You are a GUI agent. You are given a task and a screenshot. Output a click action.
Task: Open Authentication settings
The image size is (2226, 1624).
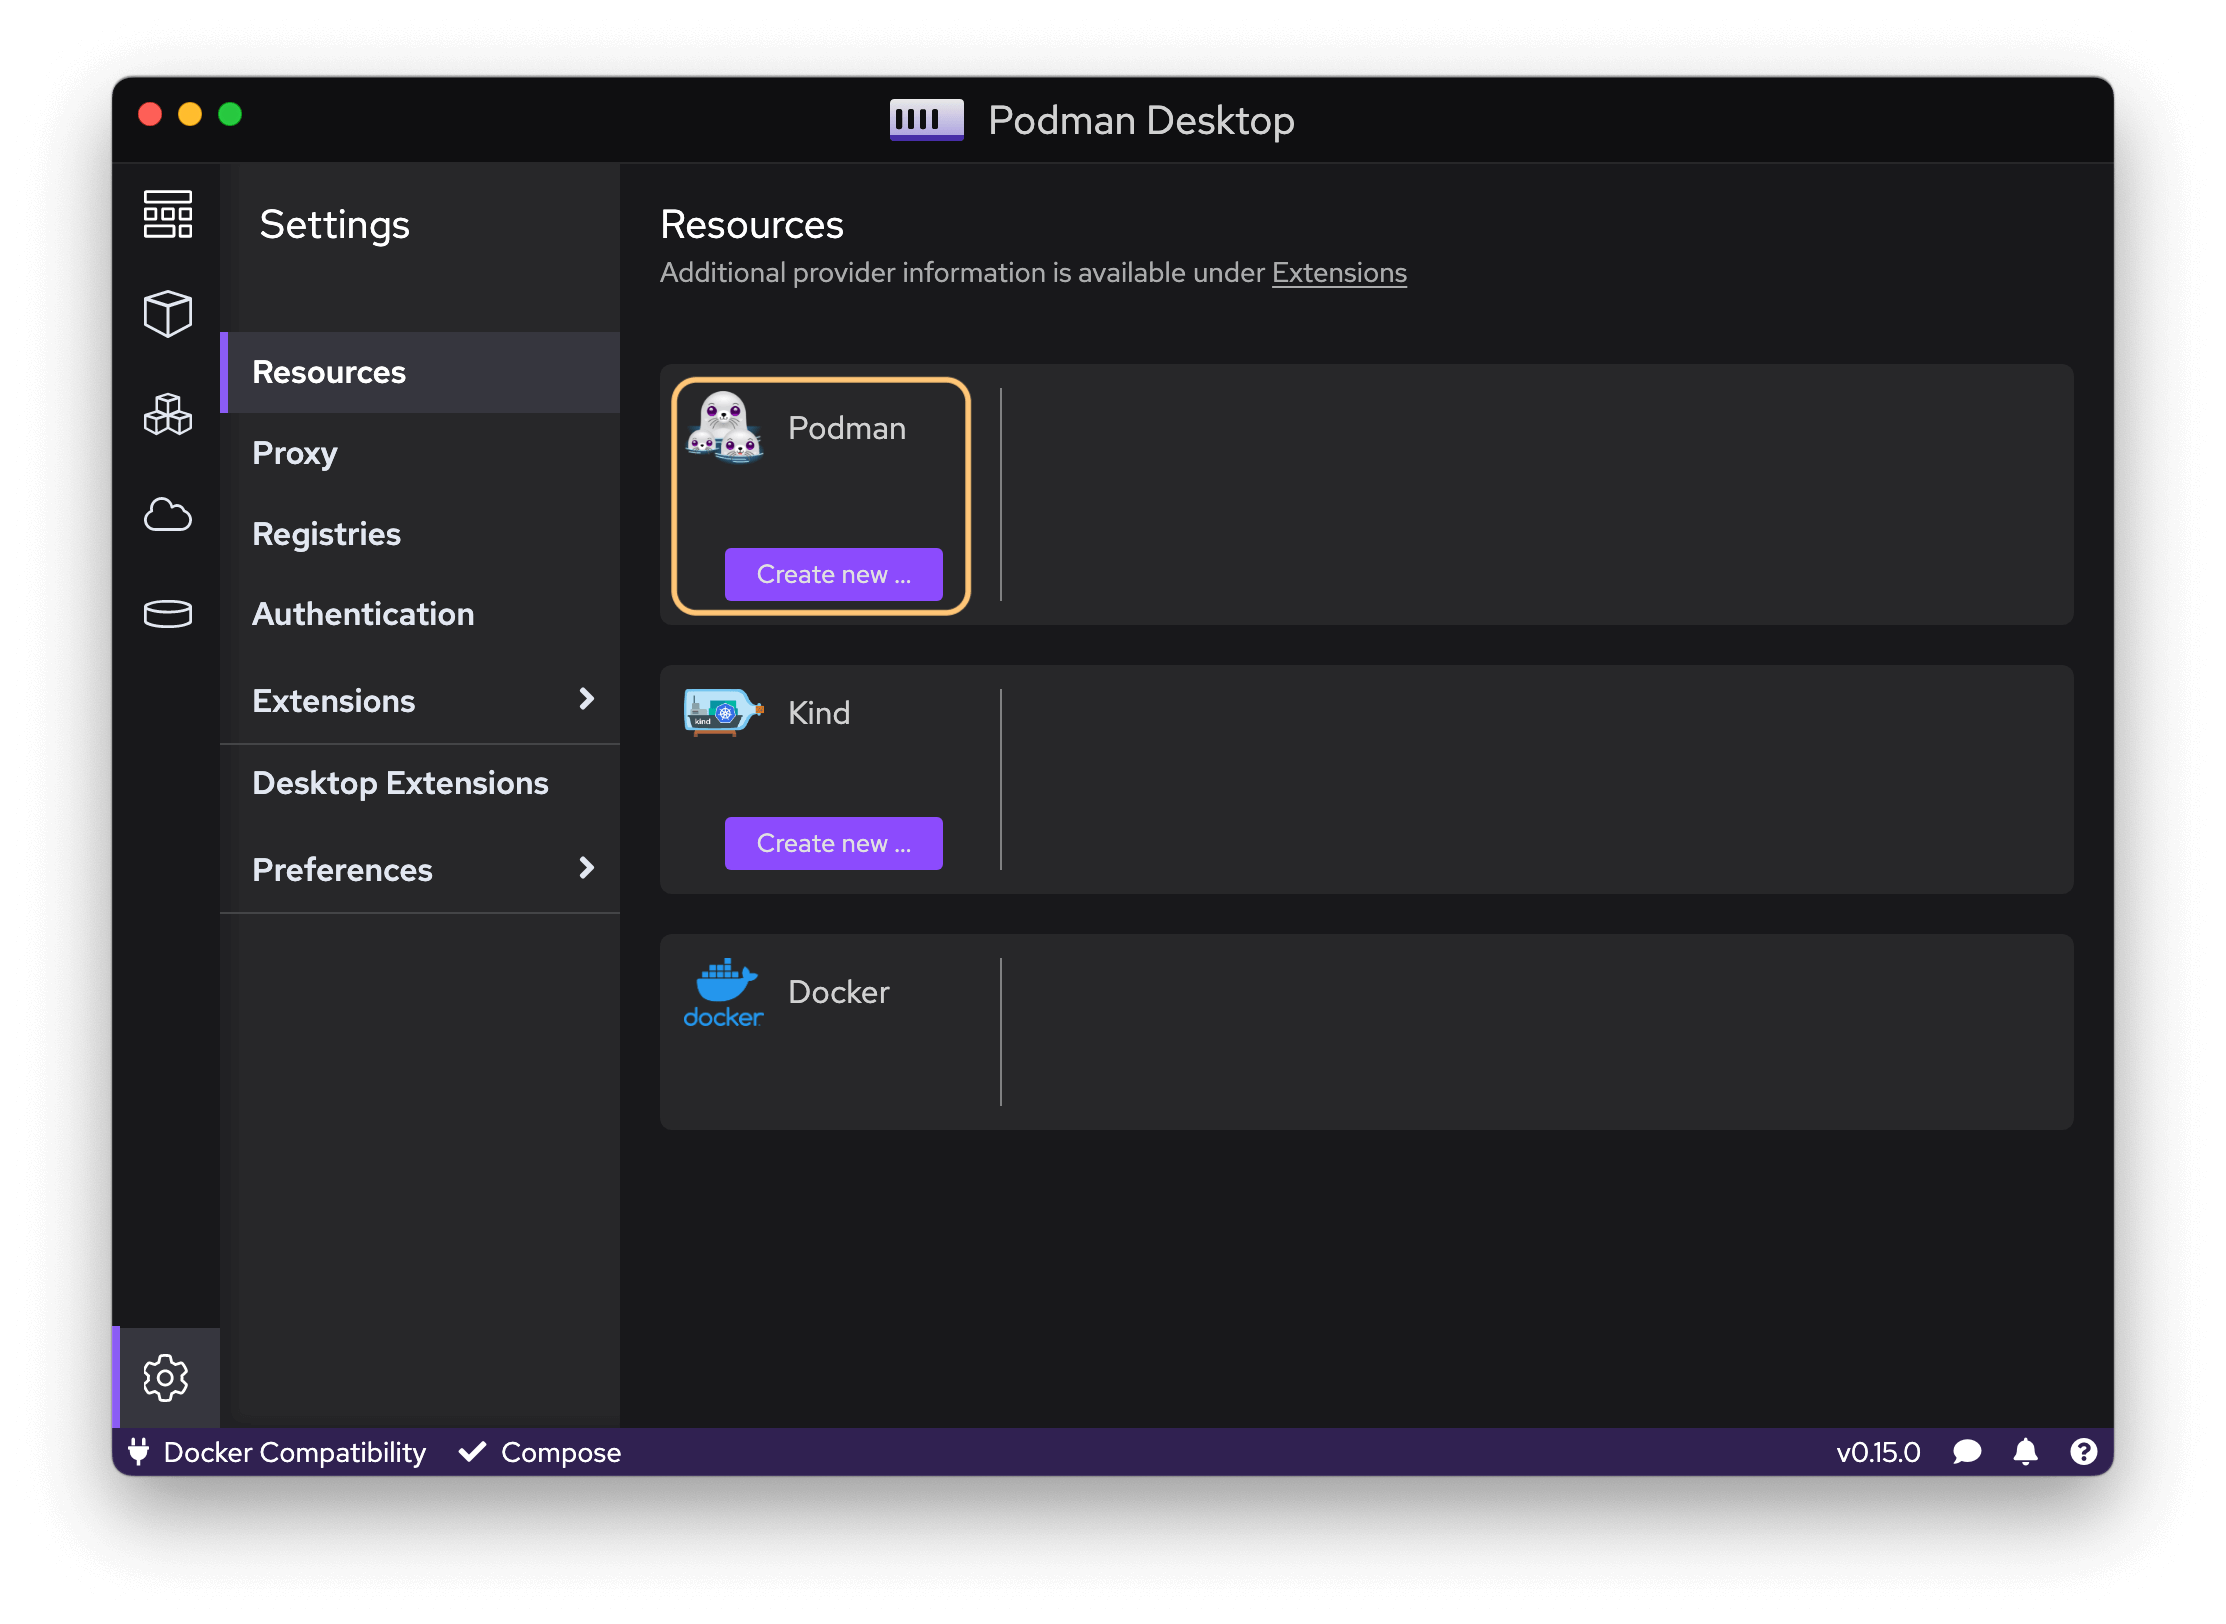coord(420,614)
